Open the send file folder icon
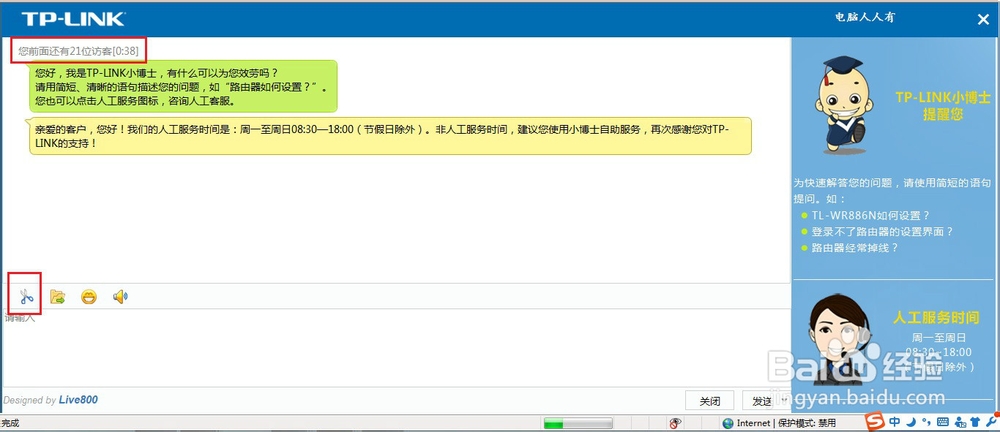 [x=57, y=296]
